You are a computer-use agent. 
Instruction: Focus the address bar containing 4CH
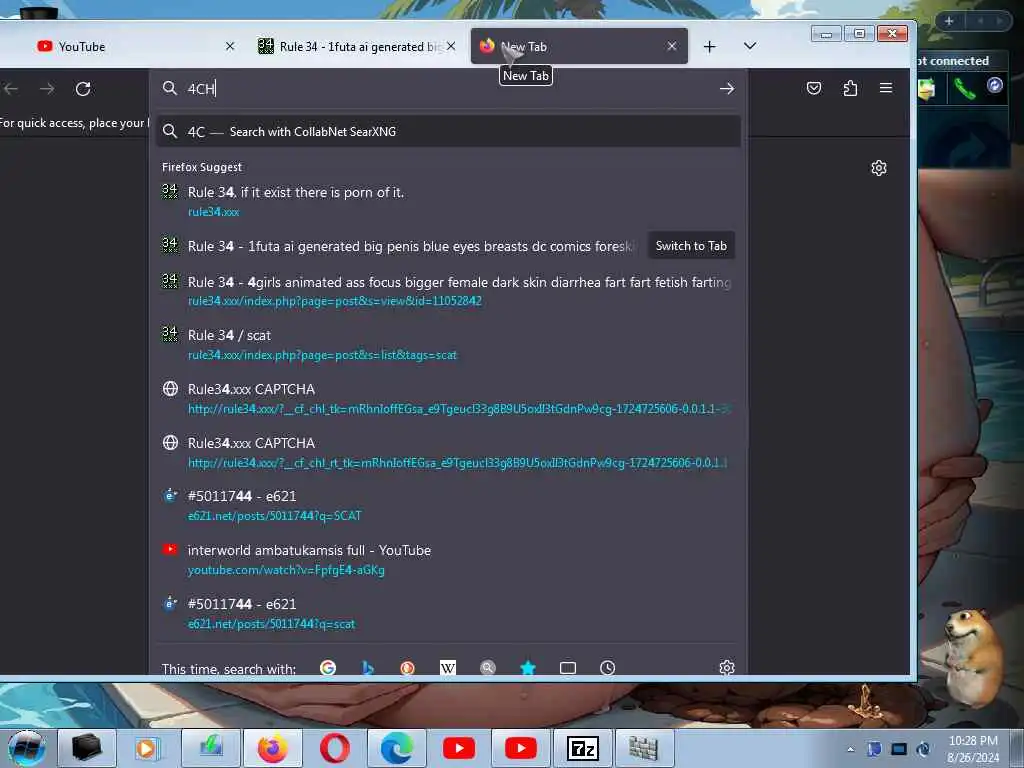447,89
